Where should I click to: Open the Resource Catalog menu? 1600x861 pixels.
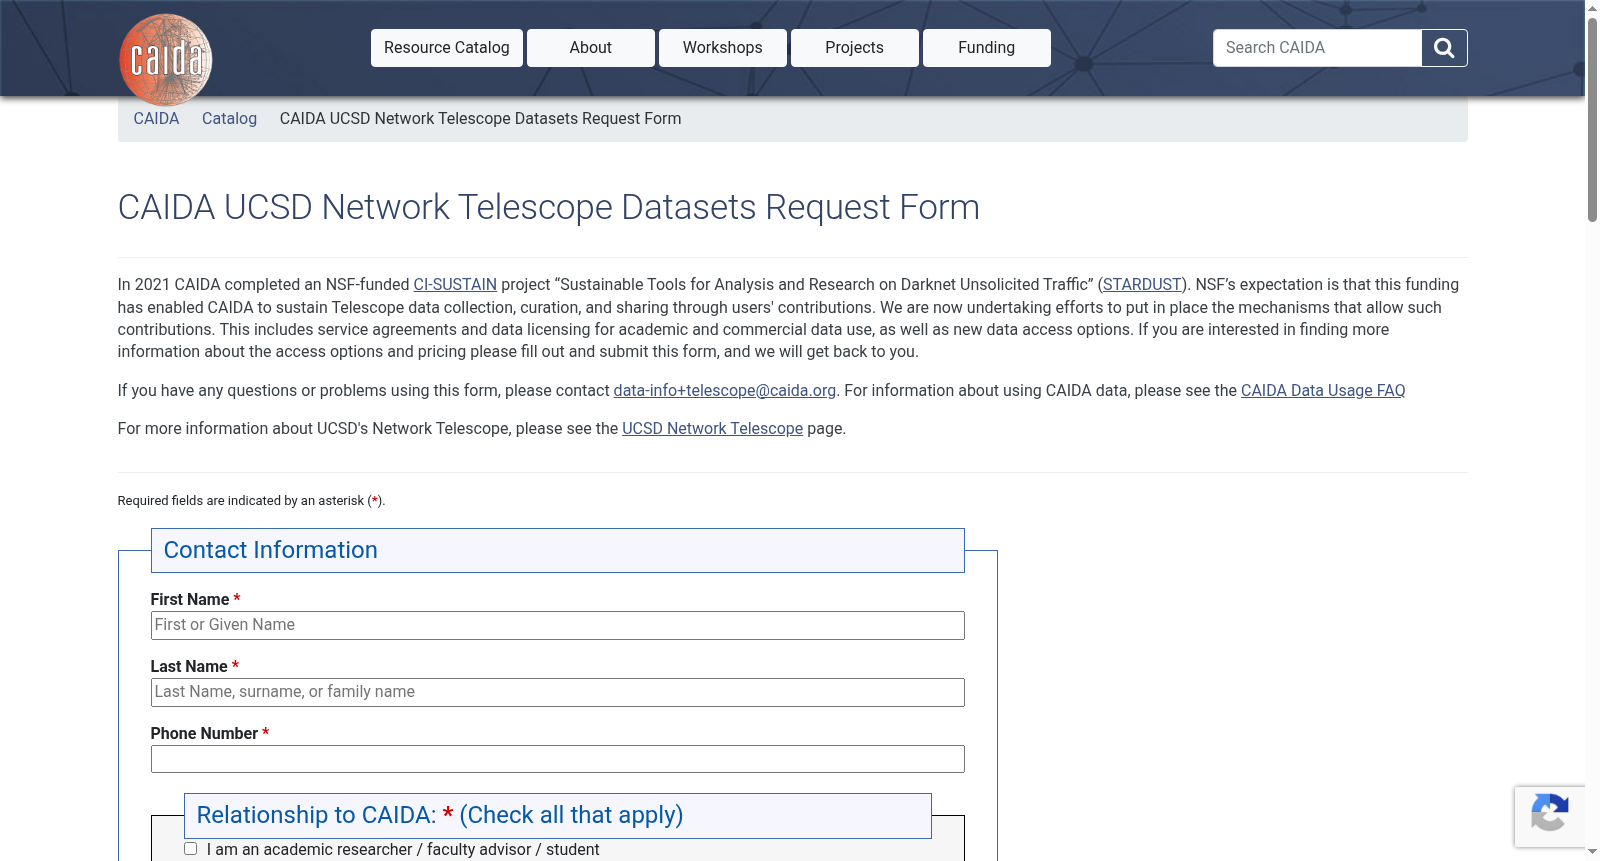coord(447,48)
